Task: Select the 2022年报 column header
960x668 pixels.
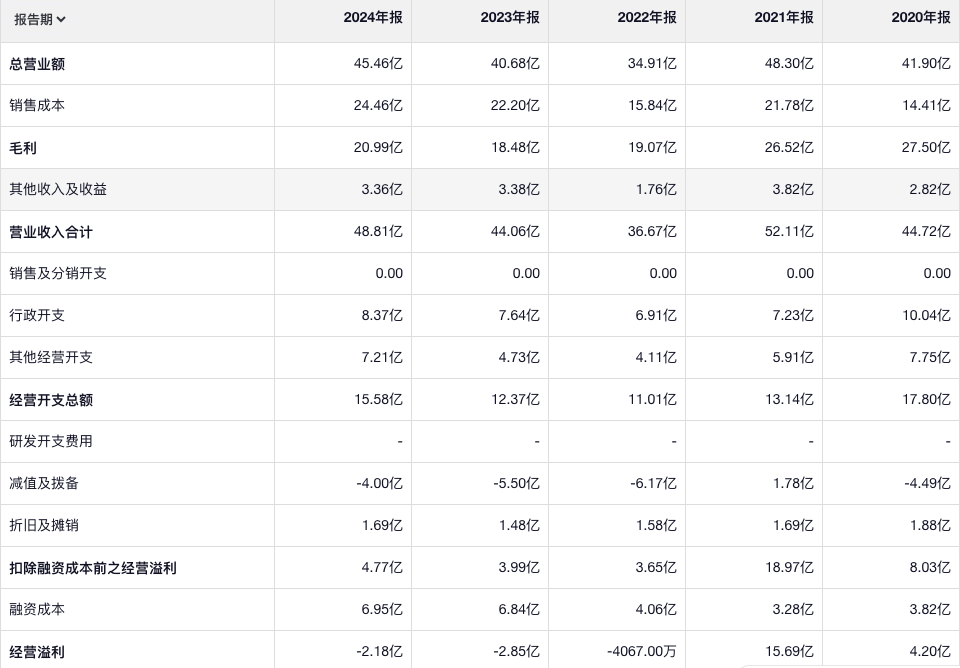Action: [647, 18]
